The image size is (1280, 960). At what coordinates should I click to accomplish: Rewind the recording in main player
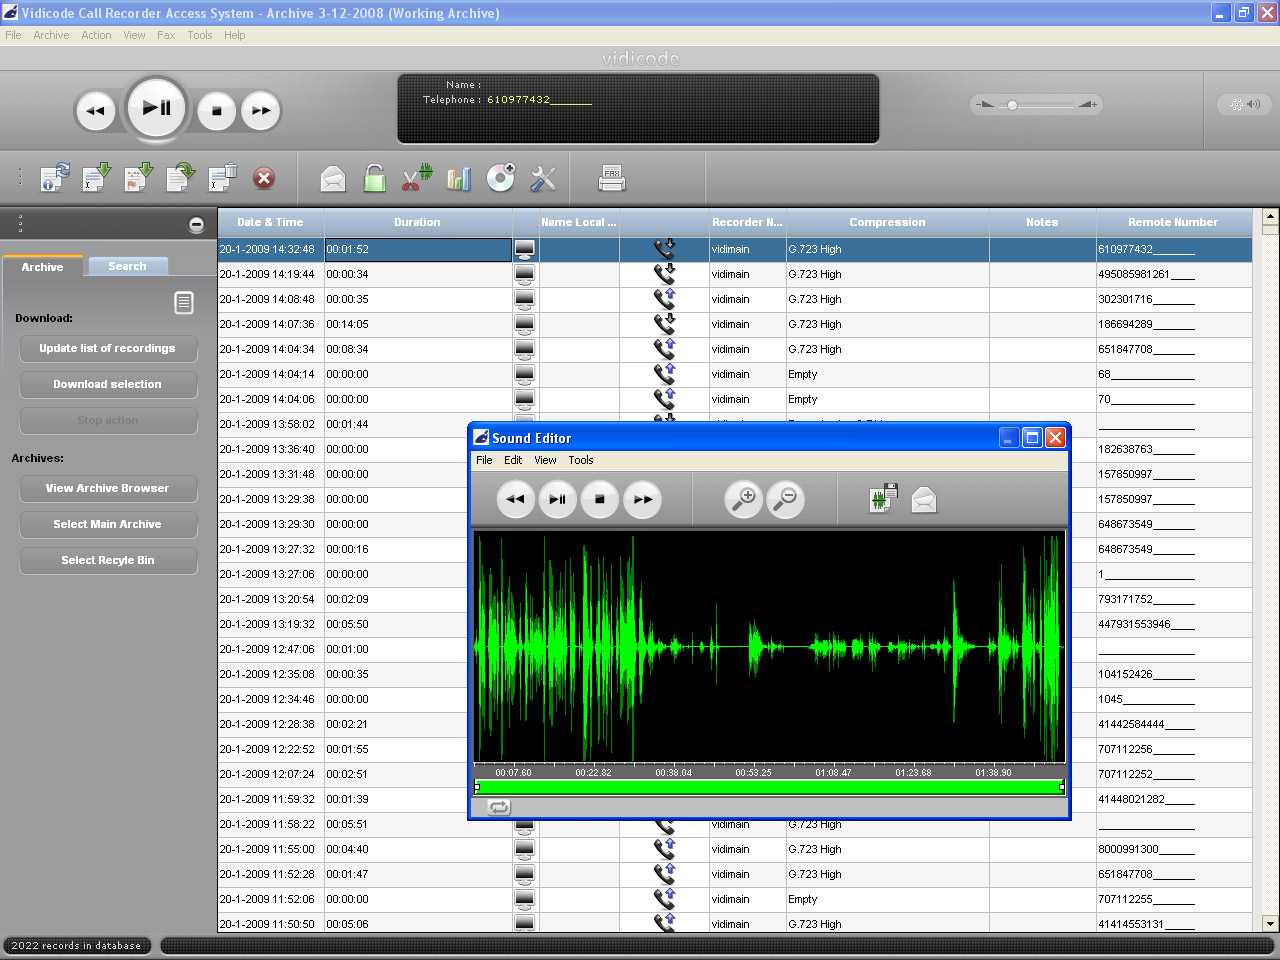click(96, 111)
